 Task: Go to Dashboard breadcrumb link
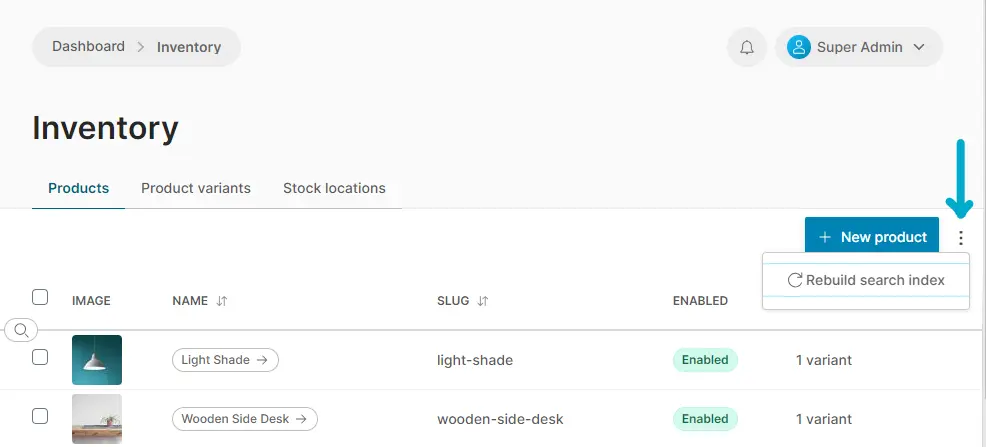[x=88, y=46]
